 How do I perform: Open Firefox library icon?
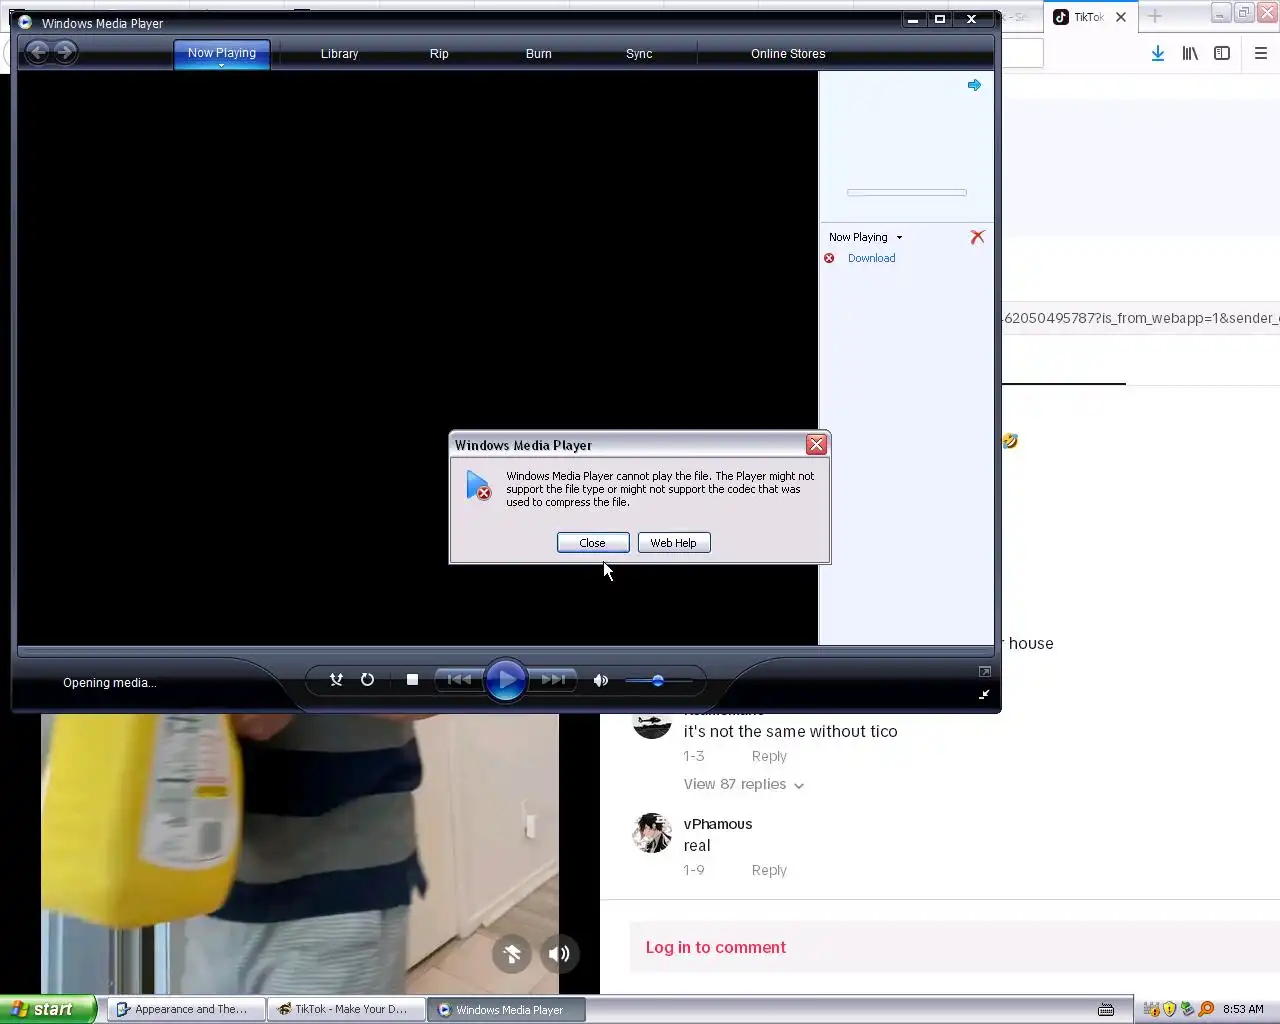(1190, 54)
